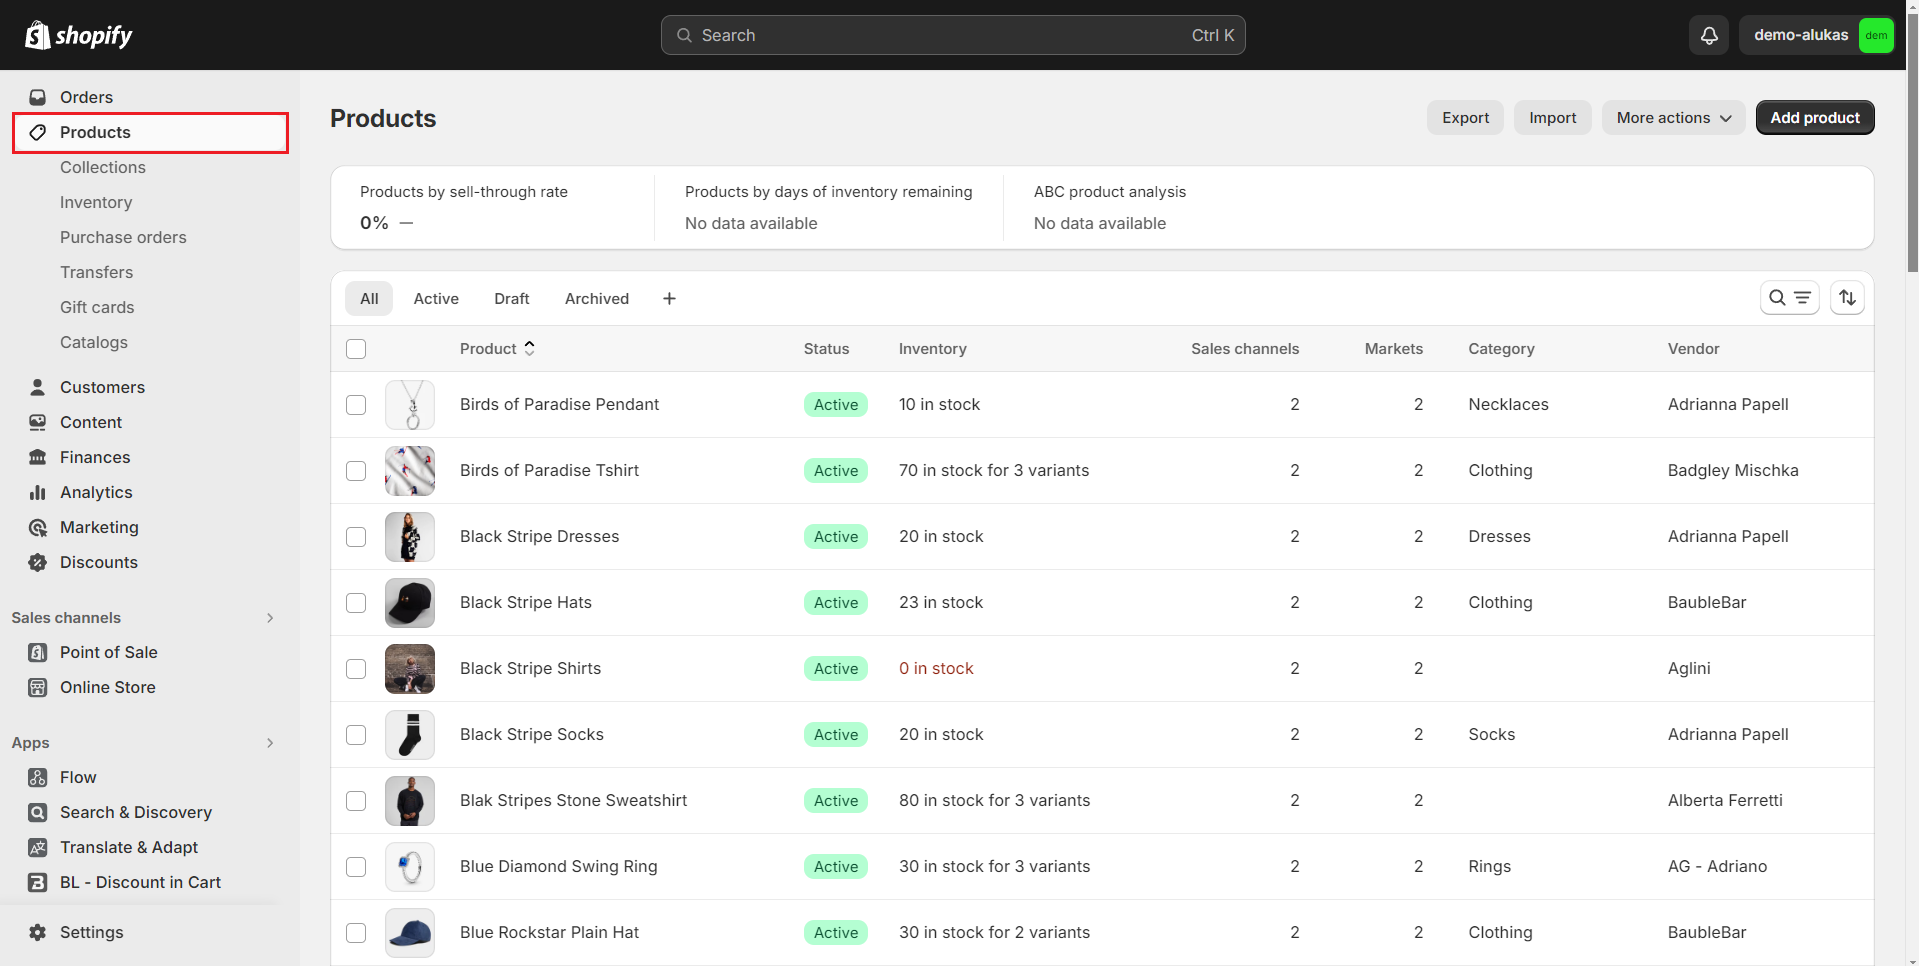This screenshot has height=966, width=1919.
Task: Click the Analytics bar chart icon
Action: click(x=38, y=492)
